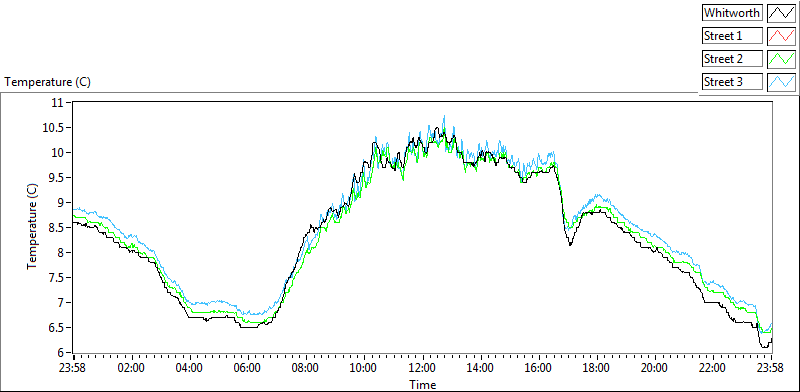Click the 20:00 time axis marker
The image size is (800, 392).
[655, 367]
